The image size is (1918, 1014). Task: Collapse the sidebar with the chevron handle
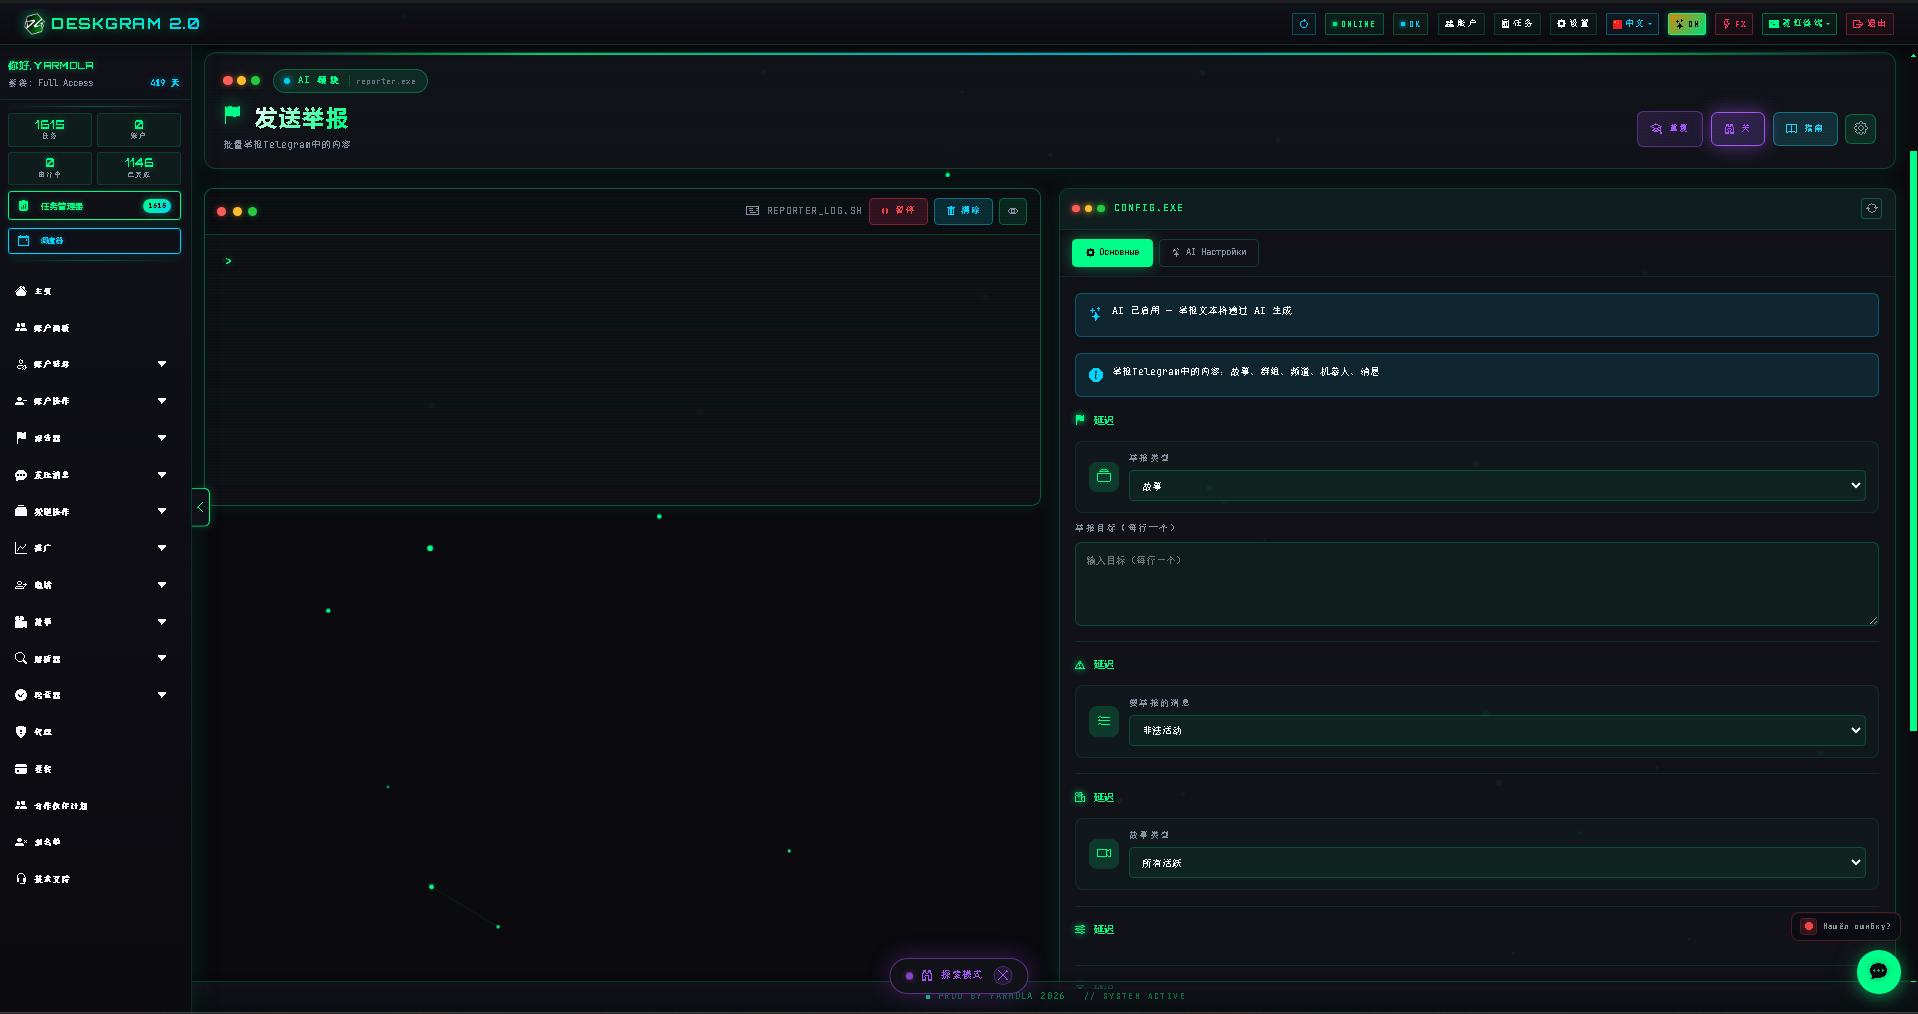click(x=200, y=507)
